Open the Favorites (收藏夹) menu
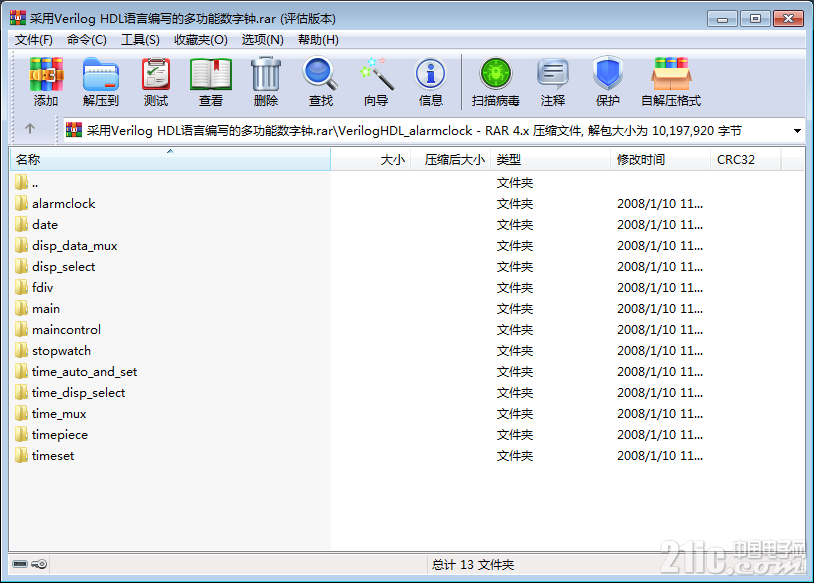This screenshot has width=814, height=583. [x=201, y=40]
